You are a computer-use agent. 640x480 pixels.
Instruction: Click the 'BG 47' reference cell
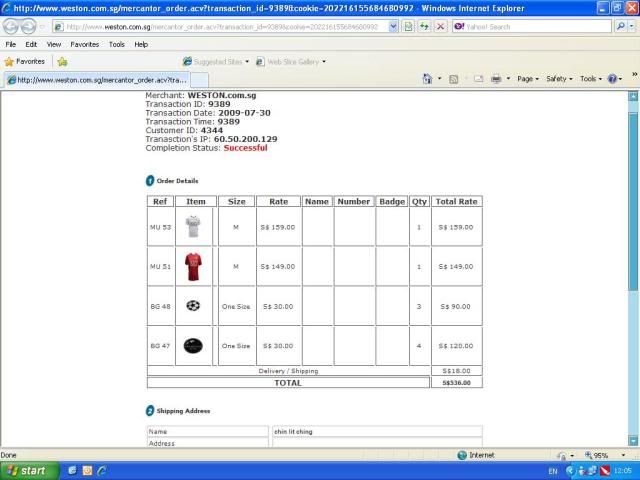pos(160,346)
